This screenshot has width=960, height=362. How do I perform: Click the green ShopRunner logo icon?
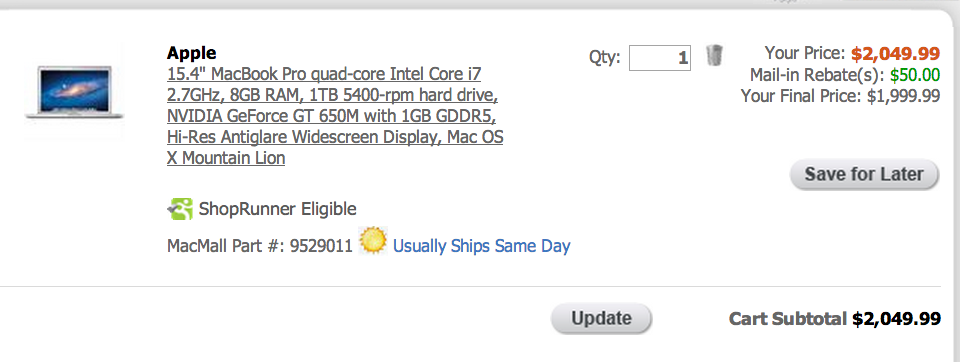point(179,209)
